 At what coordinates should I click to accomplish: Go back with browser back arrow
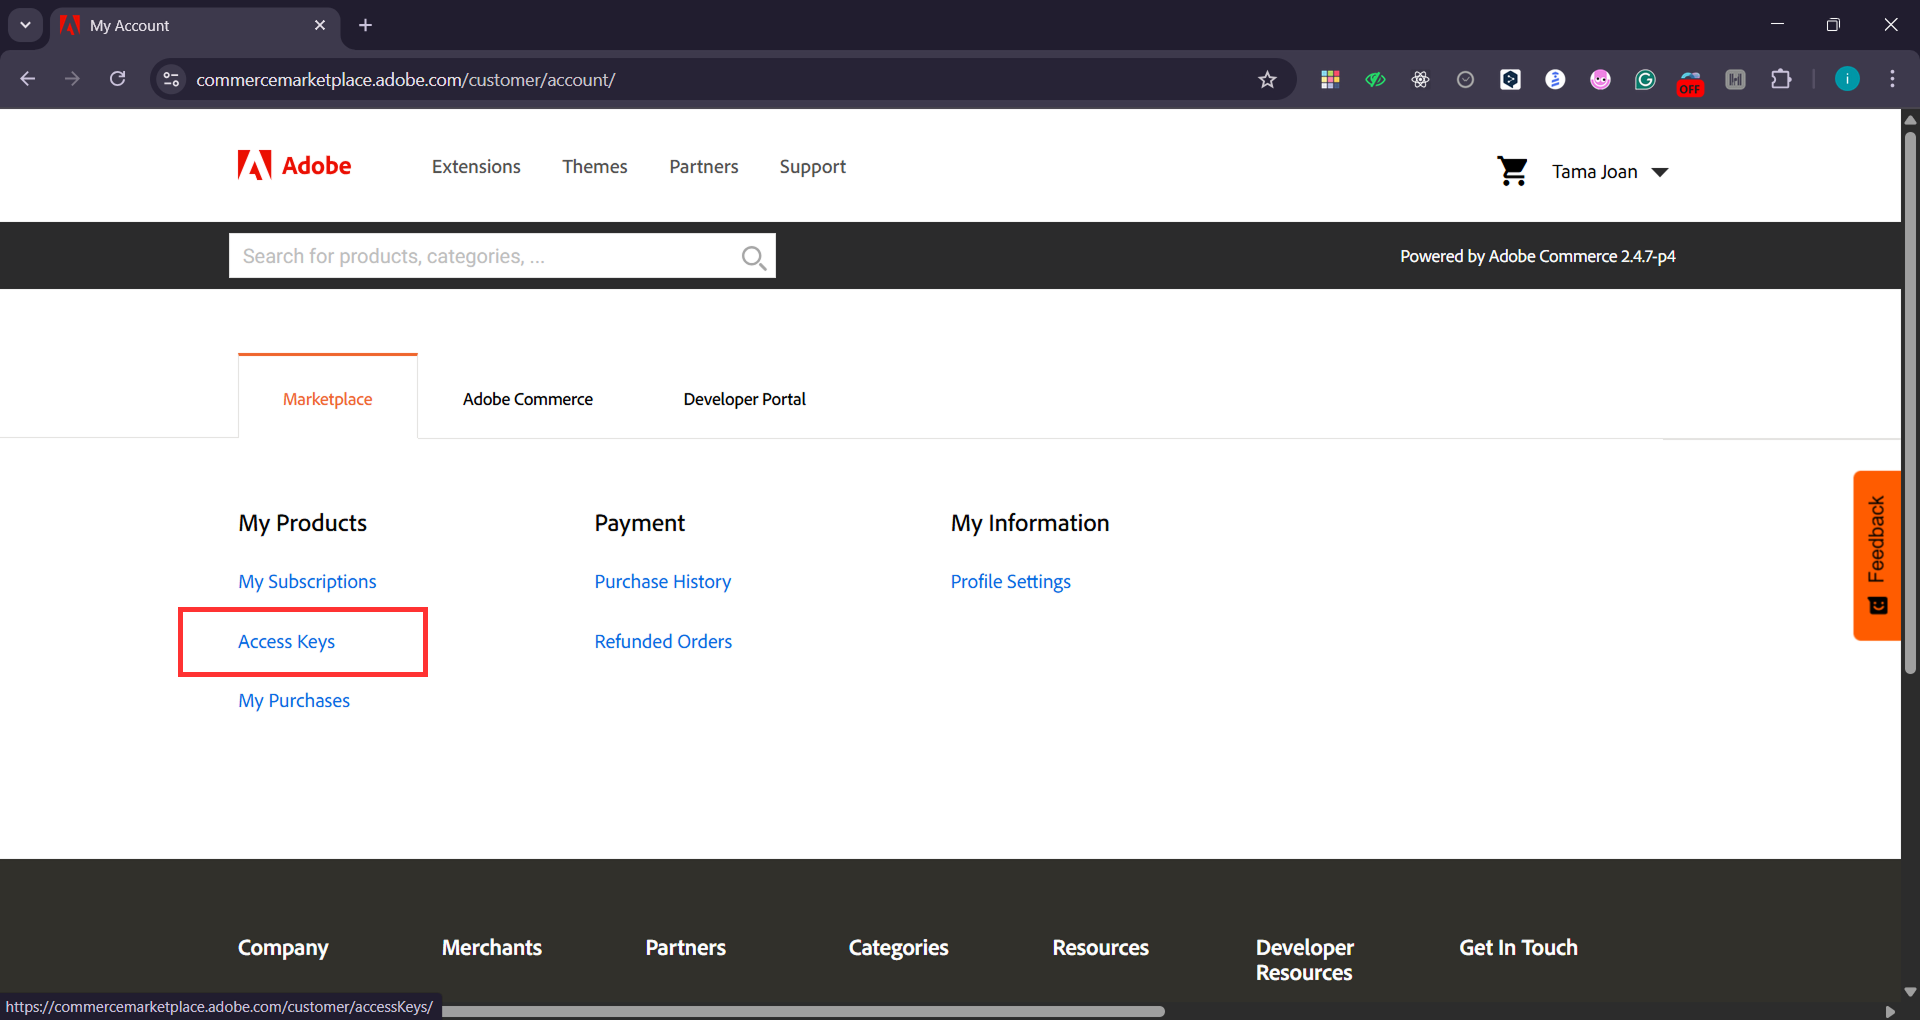(x=28, y=79)
